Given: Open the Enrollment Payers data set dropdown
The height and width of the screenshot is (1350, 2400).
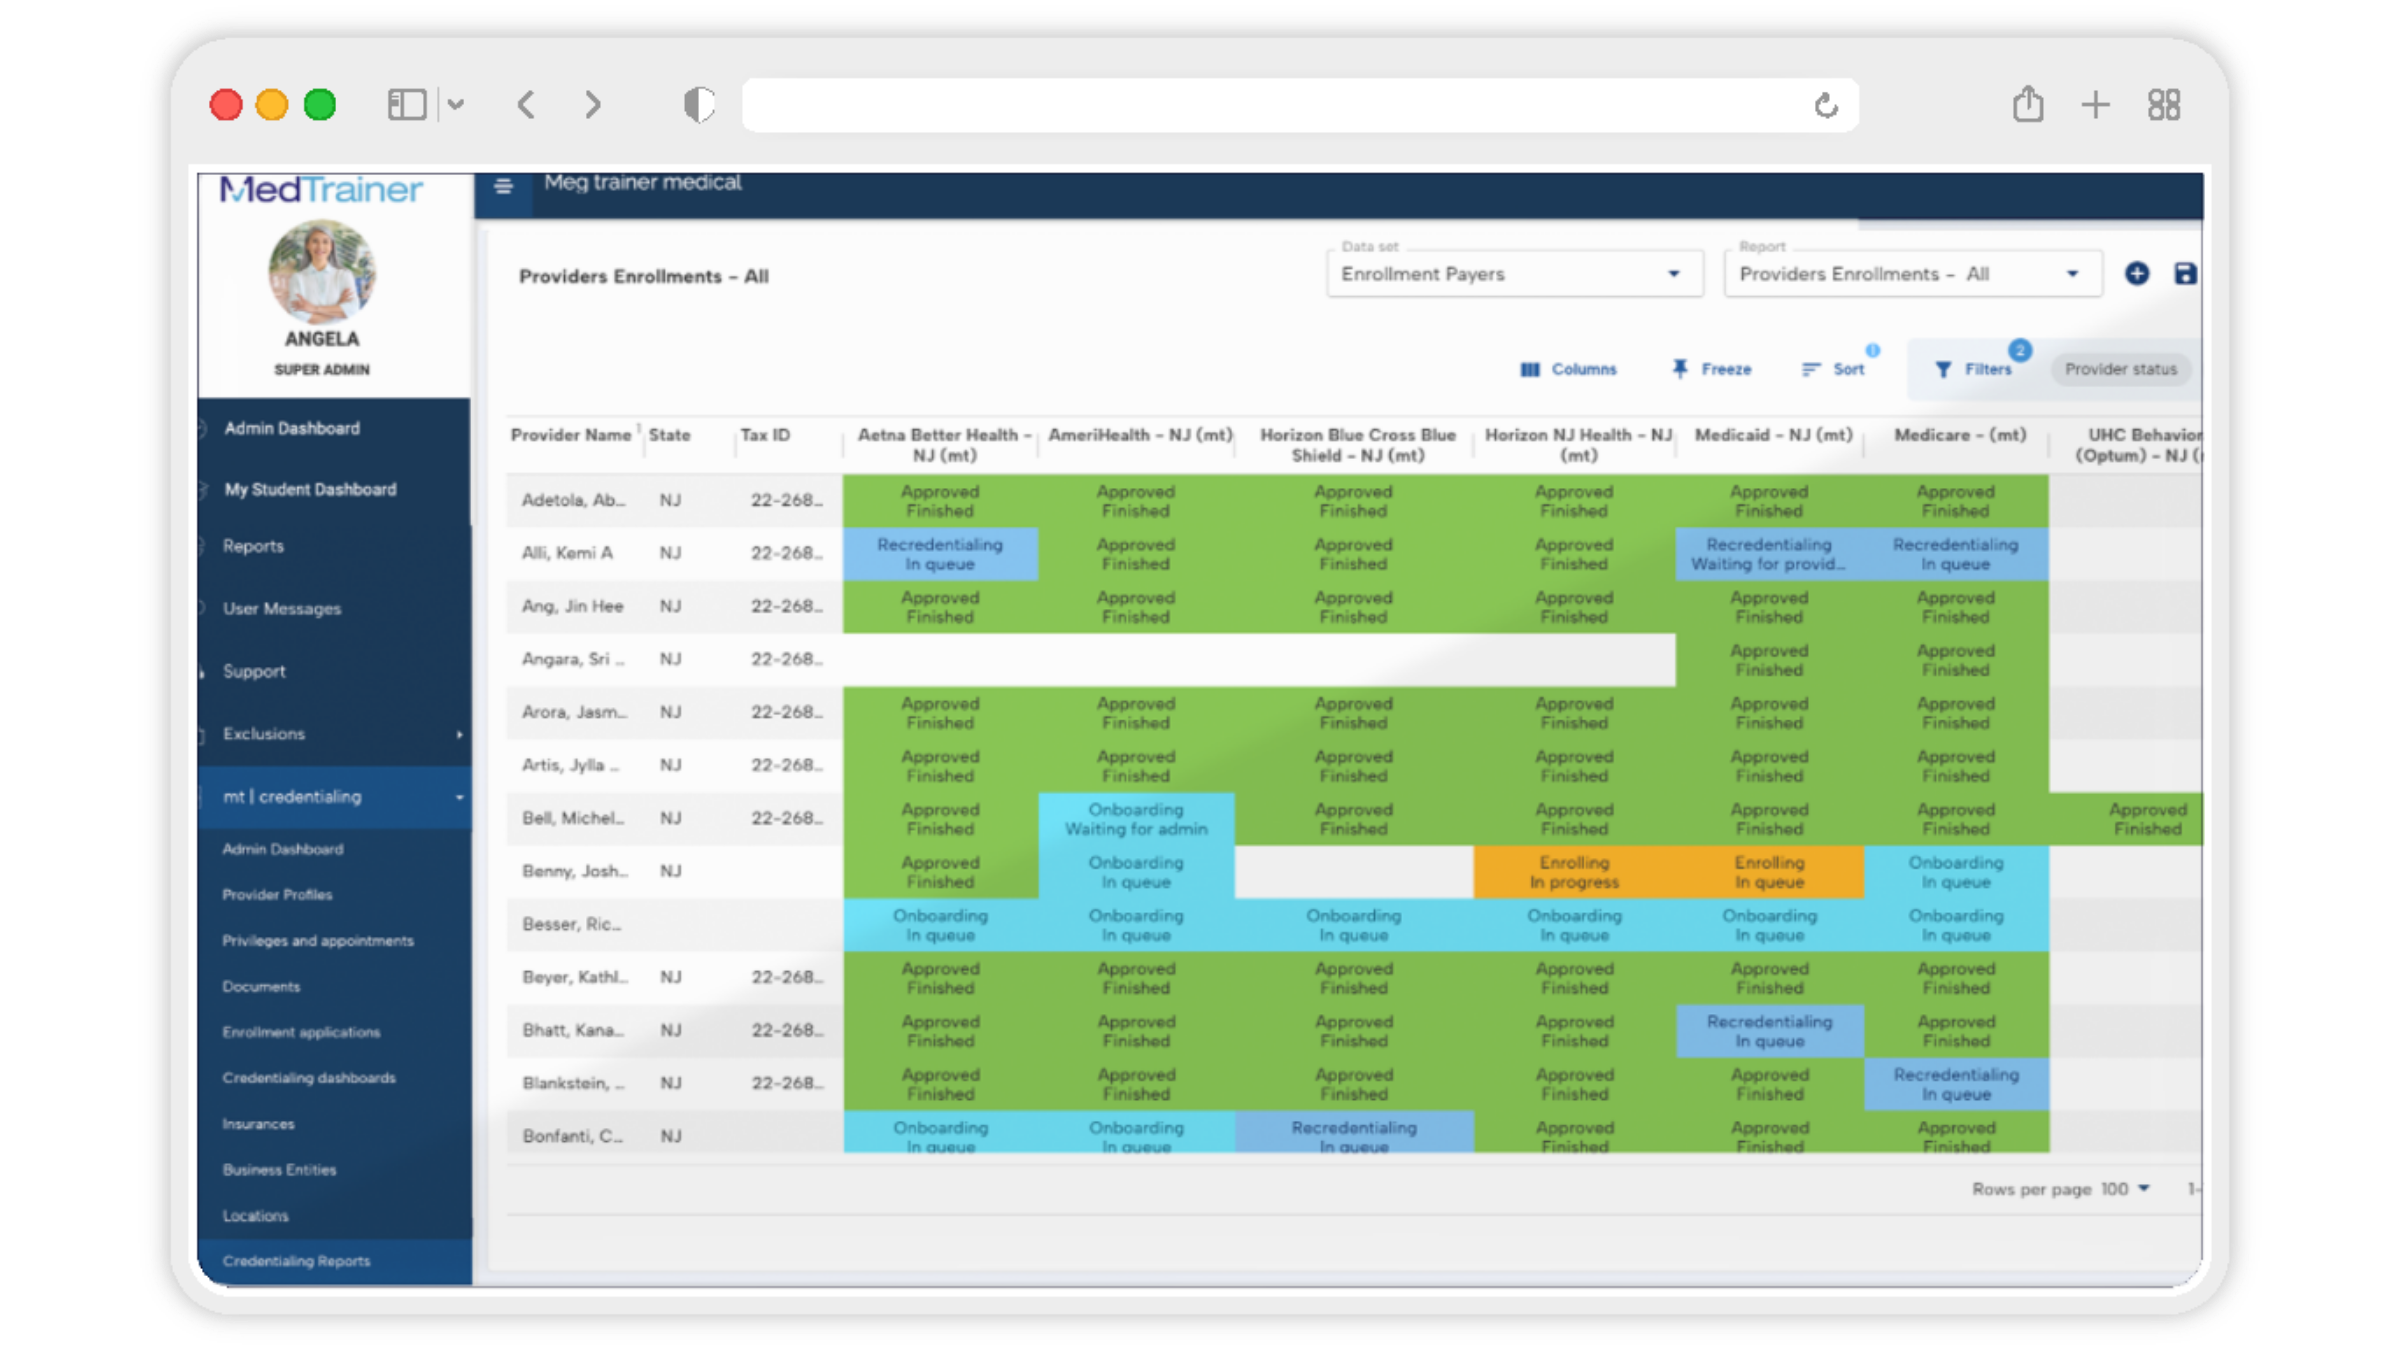Looking at the screenshot, I should tap(1514, 274).
